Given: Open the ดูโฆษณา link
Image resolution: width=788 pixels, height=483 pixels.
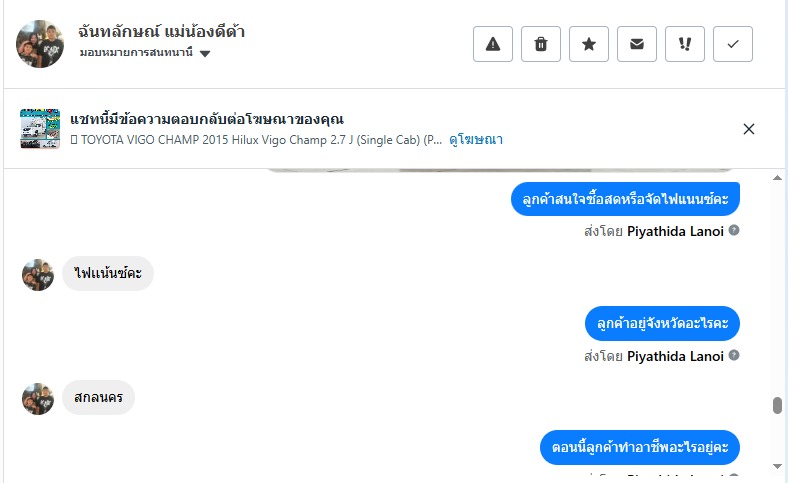Looking at the screenshot, I should point(476,140).
